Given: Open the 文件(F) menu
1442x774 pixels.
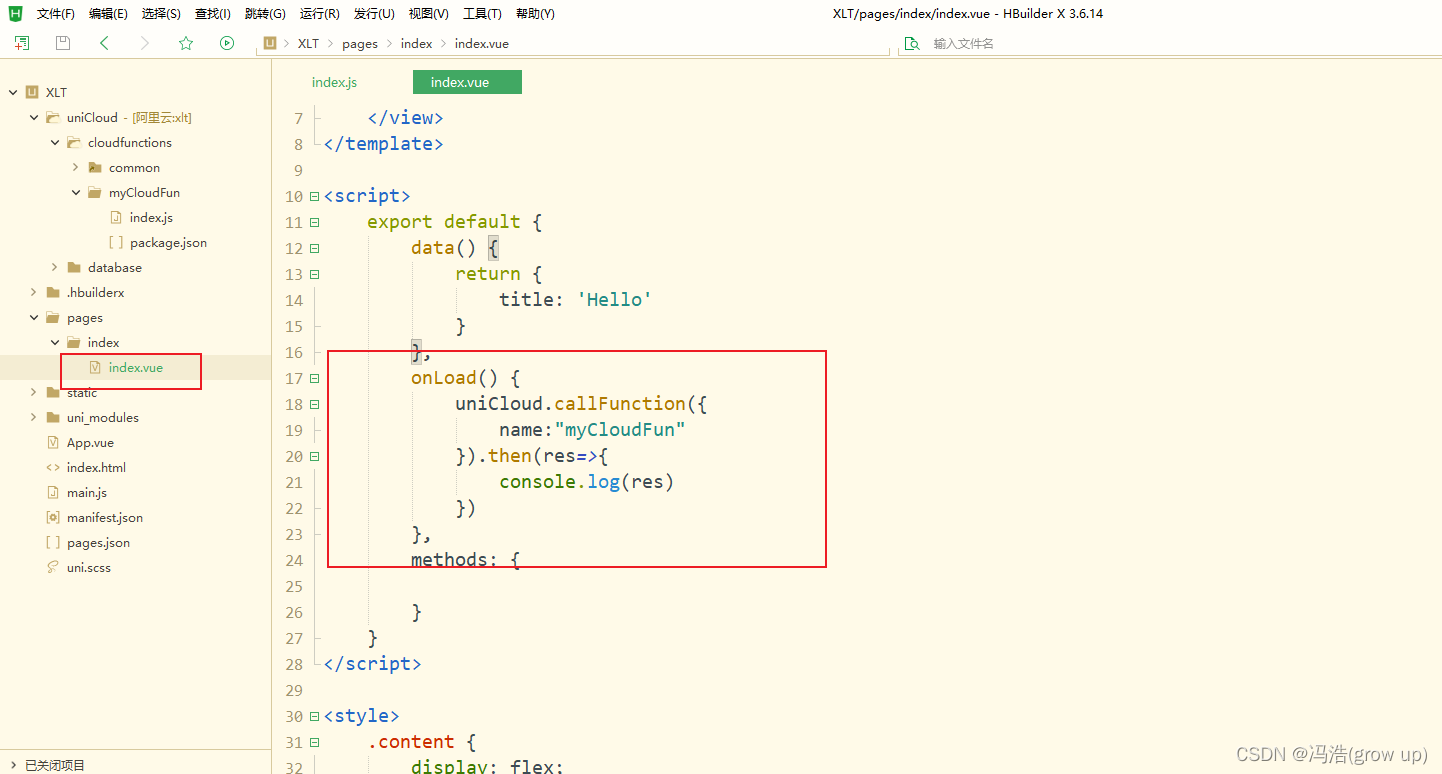Looking at the screenshot, I should pos(56,14).
